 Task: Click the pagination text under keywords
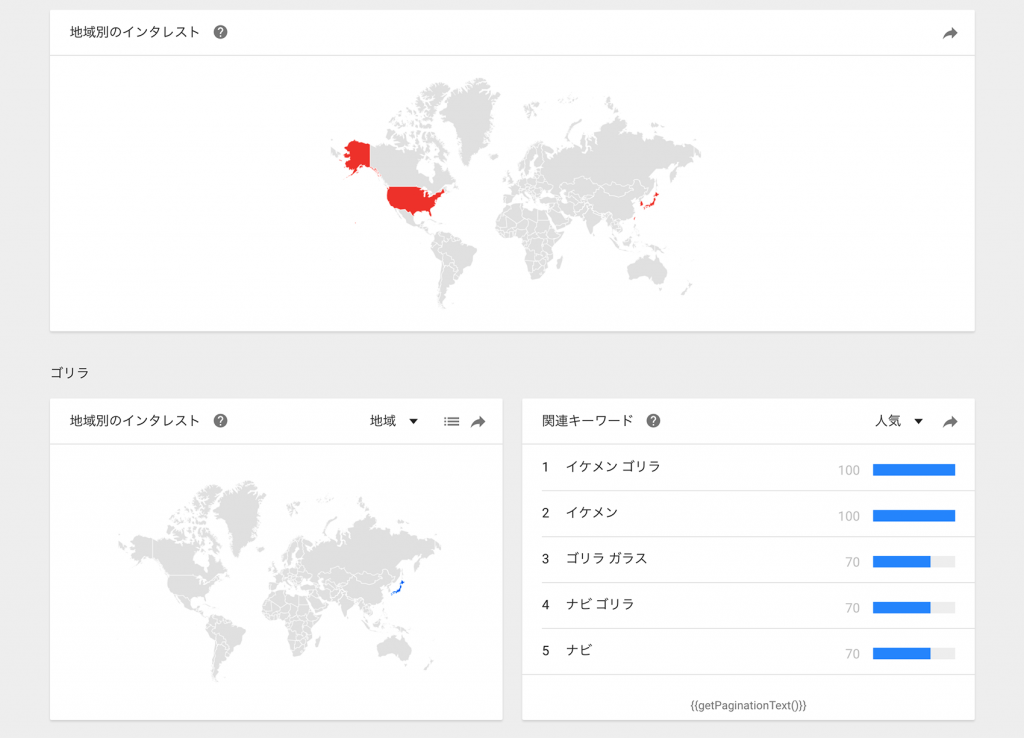[x=748, y=705]
